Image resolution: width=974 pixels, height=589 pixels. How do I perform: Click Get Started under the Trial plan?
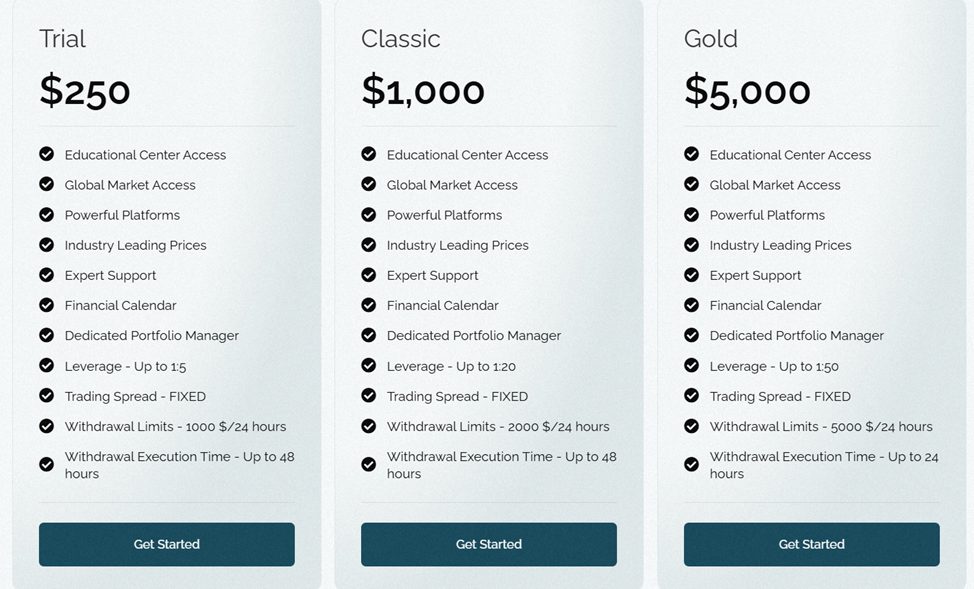pos(166,544)
